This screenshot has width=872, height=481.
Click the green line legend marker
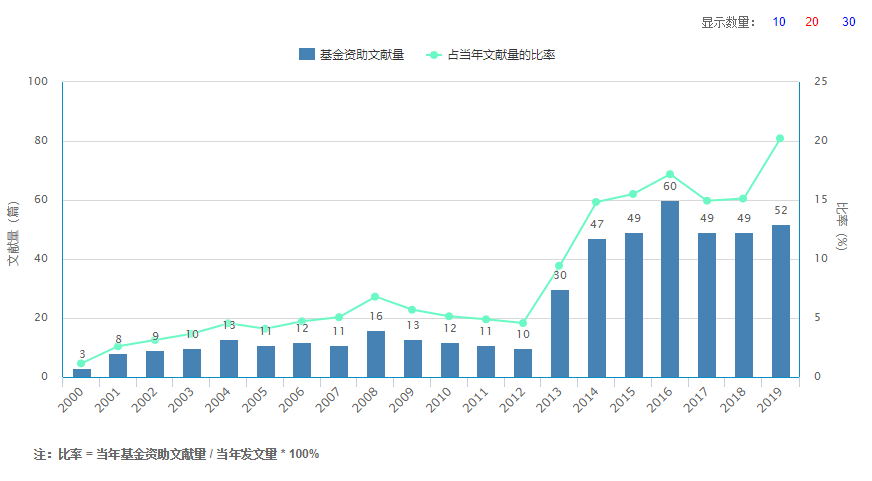click(434, 54)
